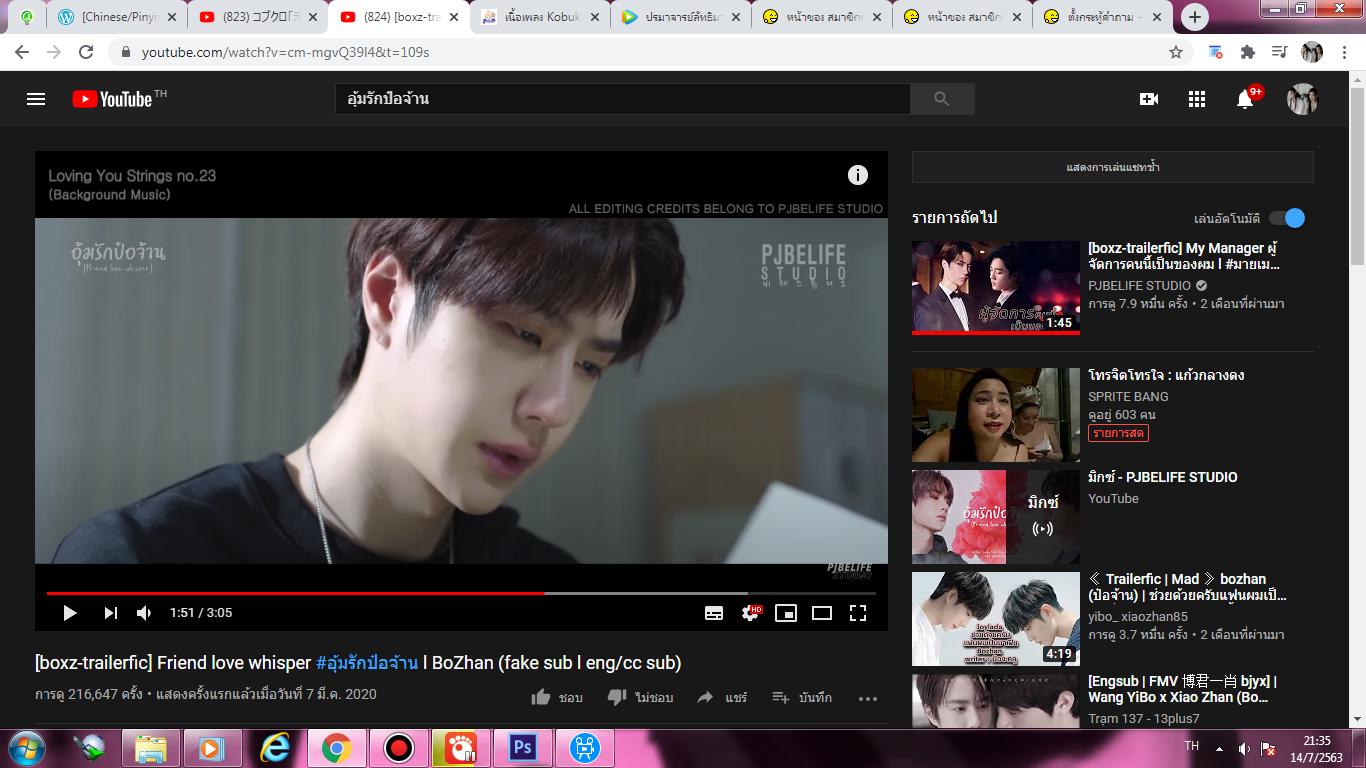Open the มิกซ์ - PJBELIFE STUDIO mix title
Image resolution: width=1366 pixels, height=768 pixels.
pyautogui.click(x=1163, y=477)
